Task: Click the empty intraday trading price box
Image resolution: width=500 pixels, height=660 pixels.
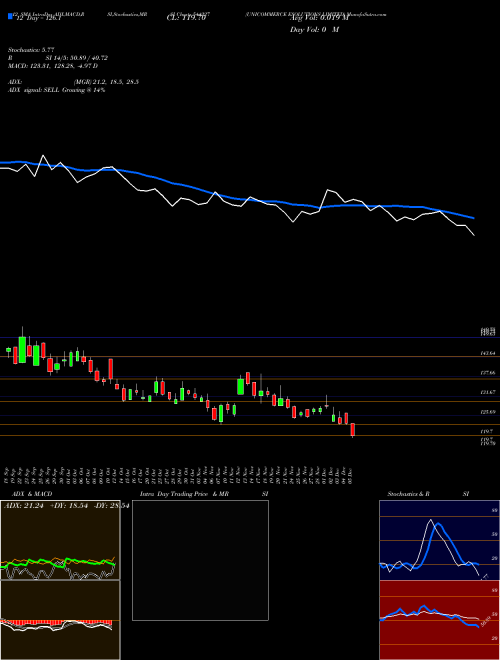Action: point(200,560)
